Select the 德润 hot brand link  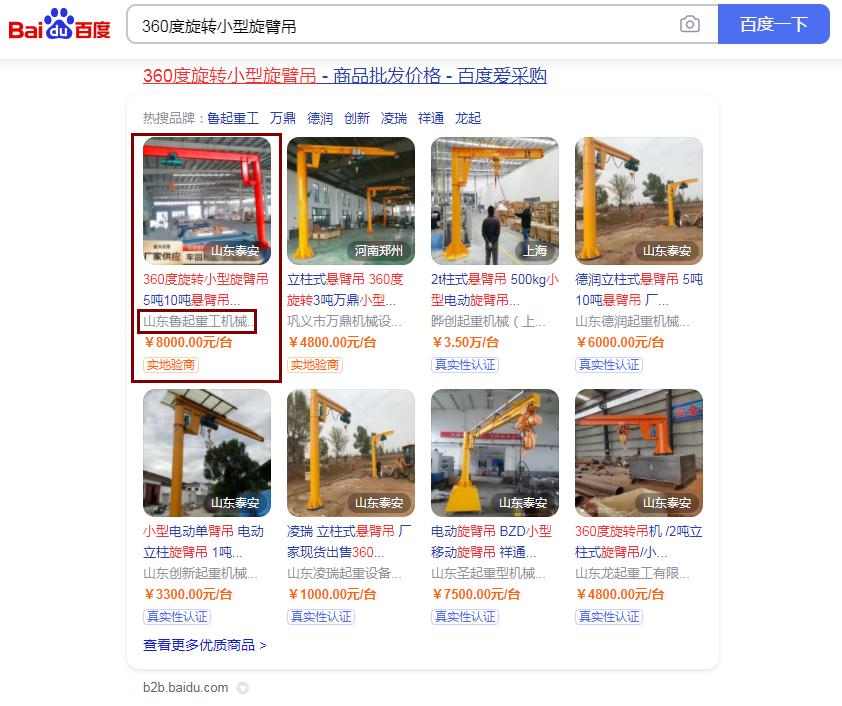click(320, 118)
